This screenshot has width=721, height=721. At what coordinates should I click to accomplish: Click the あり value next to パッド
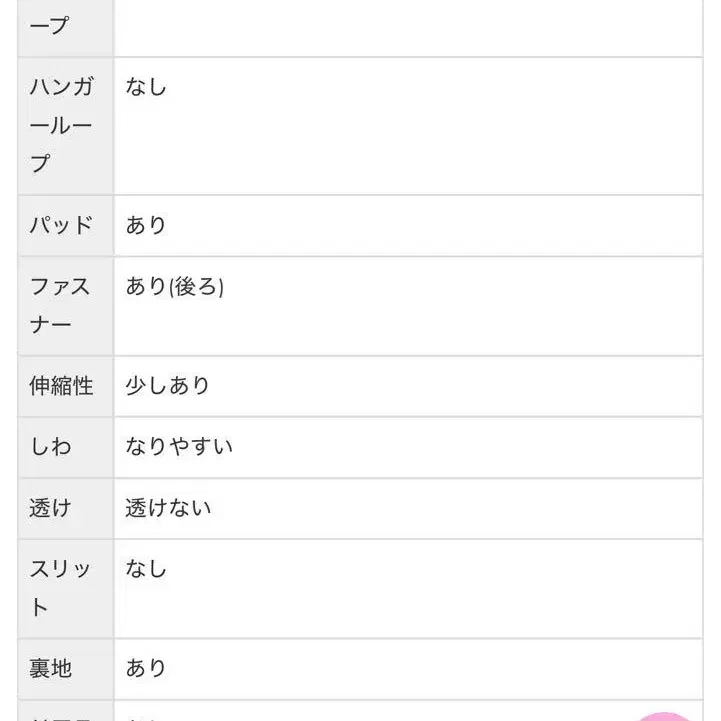(146, 225)
